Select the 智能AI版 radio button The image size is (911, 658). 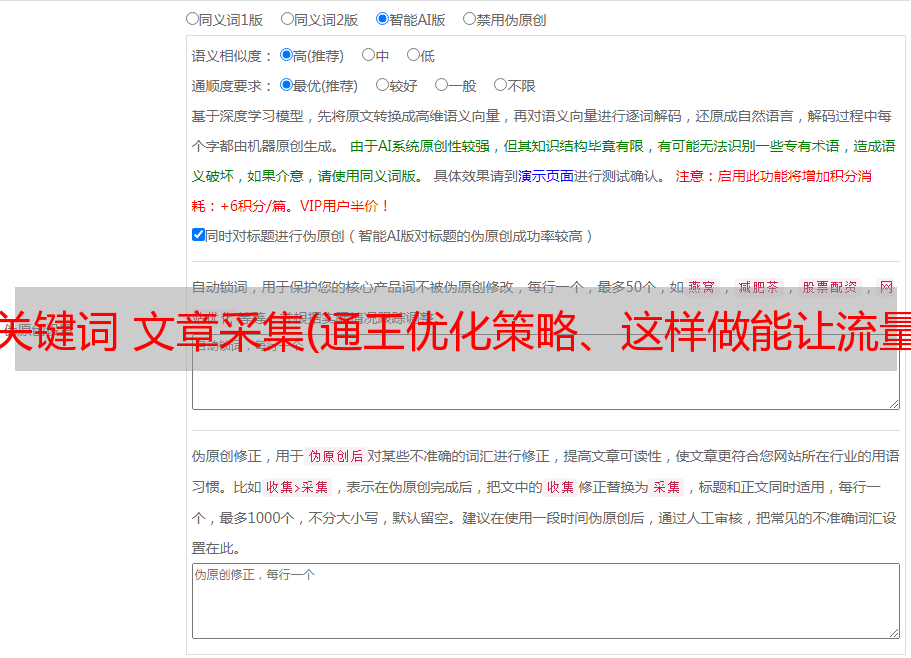click(x=382, y=18)
